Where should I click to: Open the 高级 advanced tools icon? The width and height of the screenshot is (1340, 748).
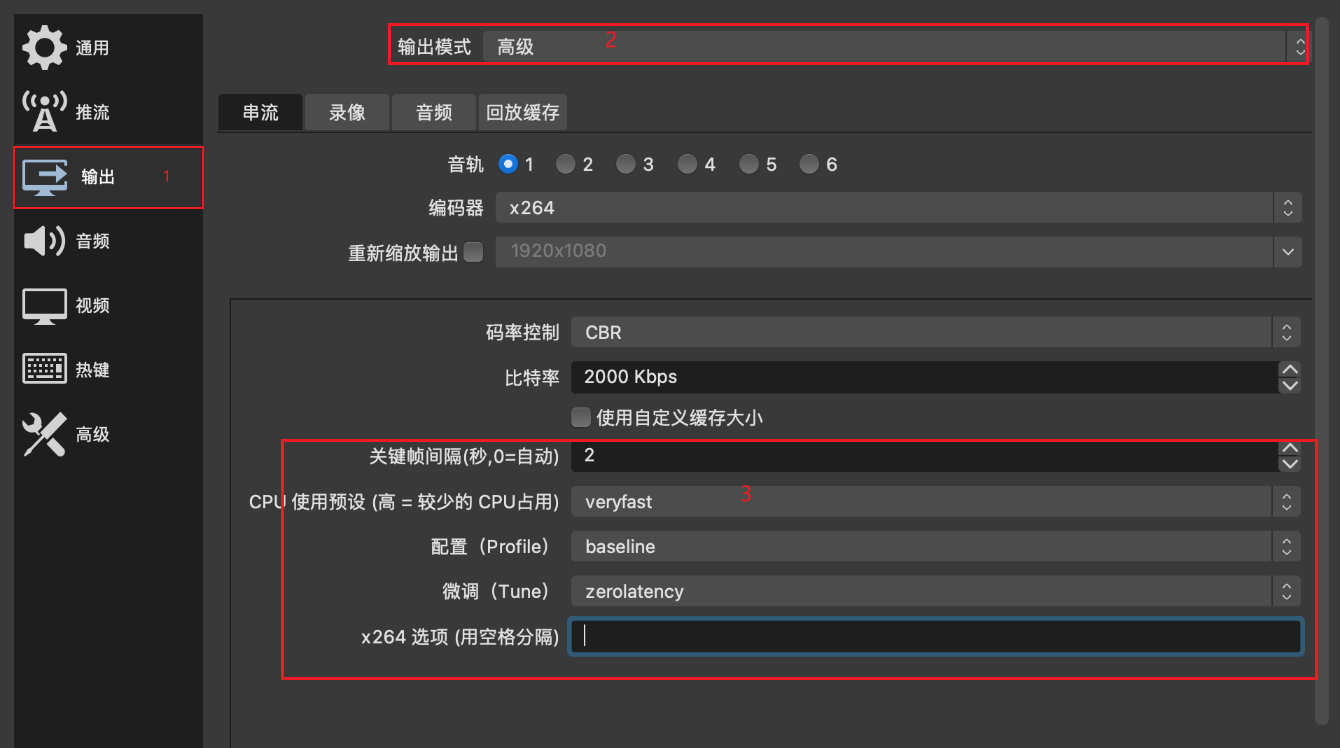point(44,435)
